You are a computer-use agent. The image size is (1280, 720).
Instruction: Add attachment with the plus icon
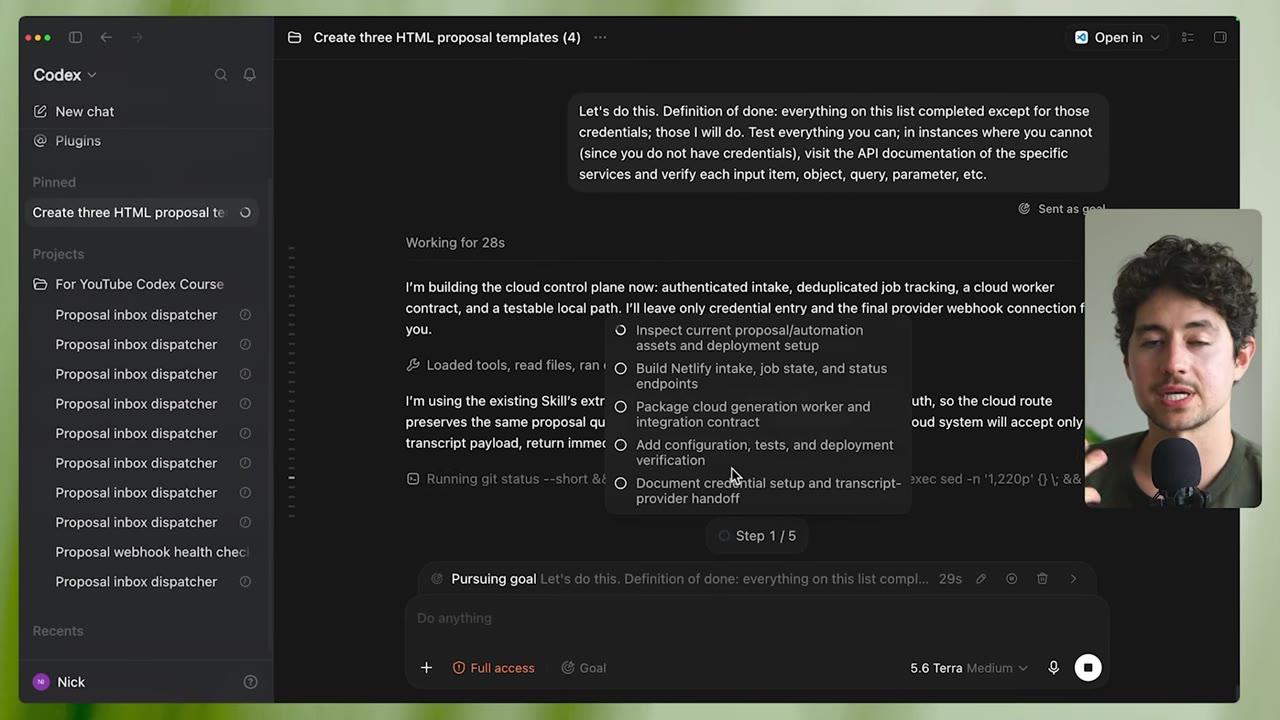pos(426,668)
